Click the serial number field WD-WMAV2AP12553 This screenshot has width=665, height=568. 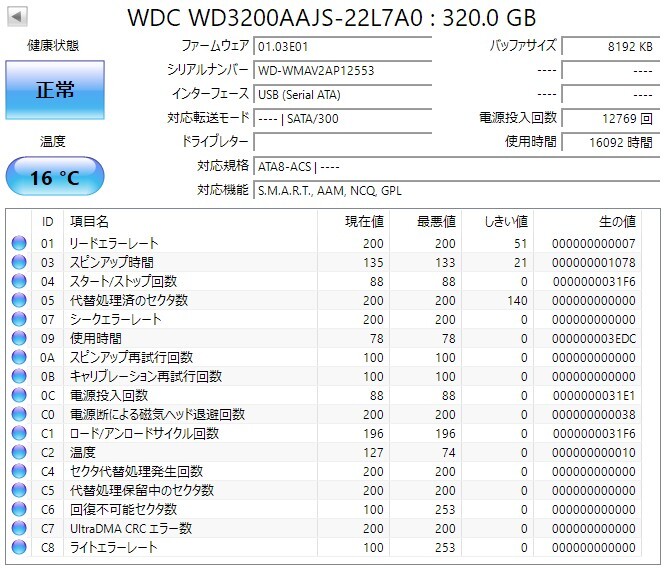click(343, 70)
